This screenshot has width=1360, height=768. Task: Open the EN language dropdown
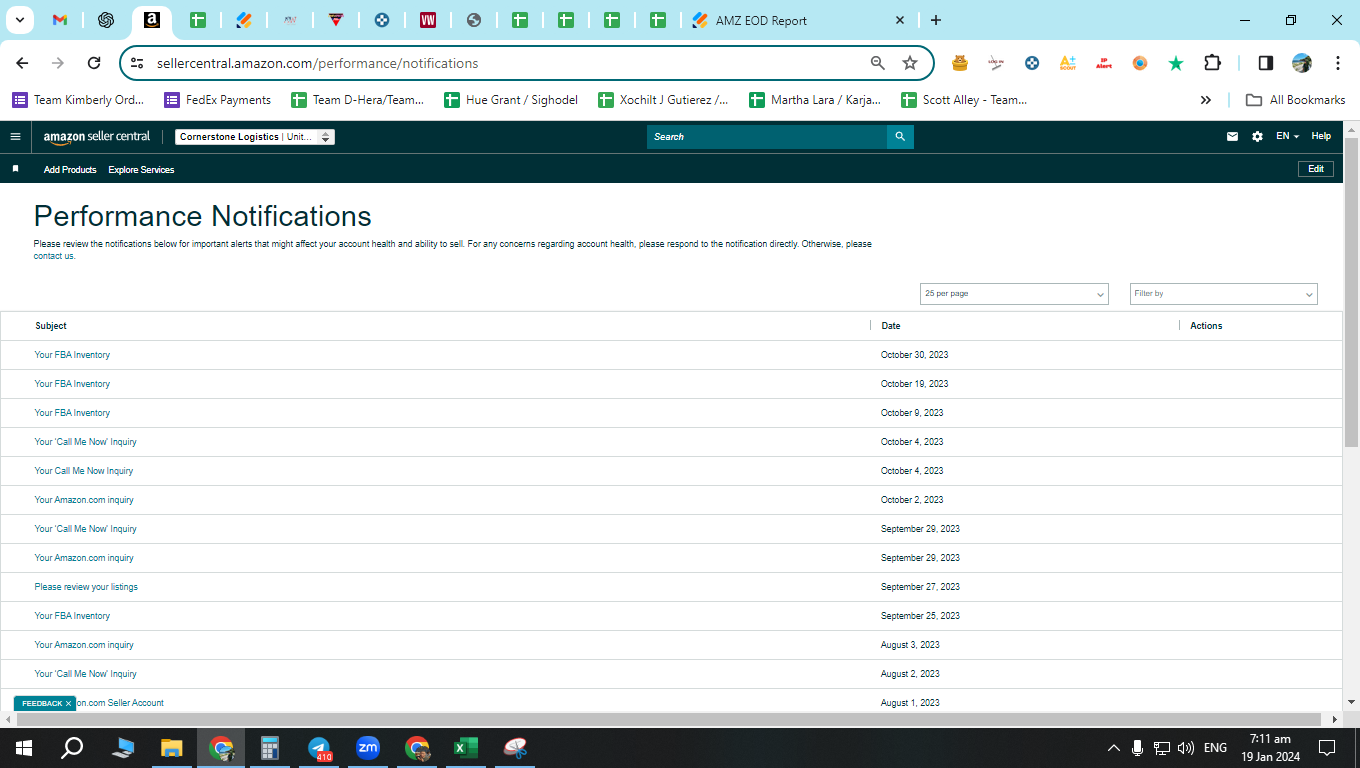click(1287, 137)
